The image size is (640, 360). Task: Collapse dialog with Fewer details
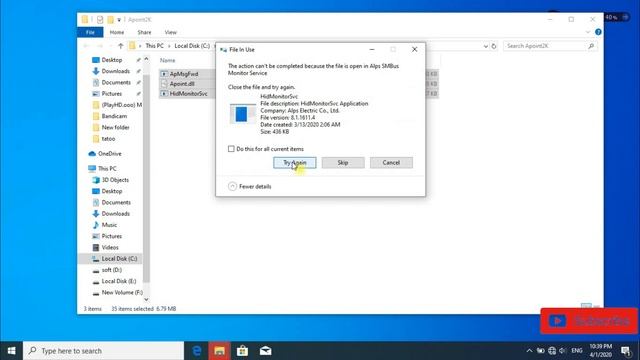pyautogui.click(x=250, y=186)
